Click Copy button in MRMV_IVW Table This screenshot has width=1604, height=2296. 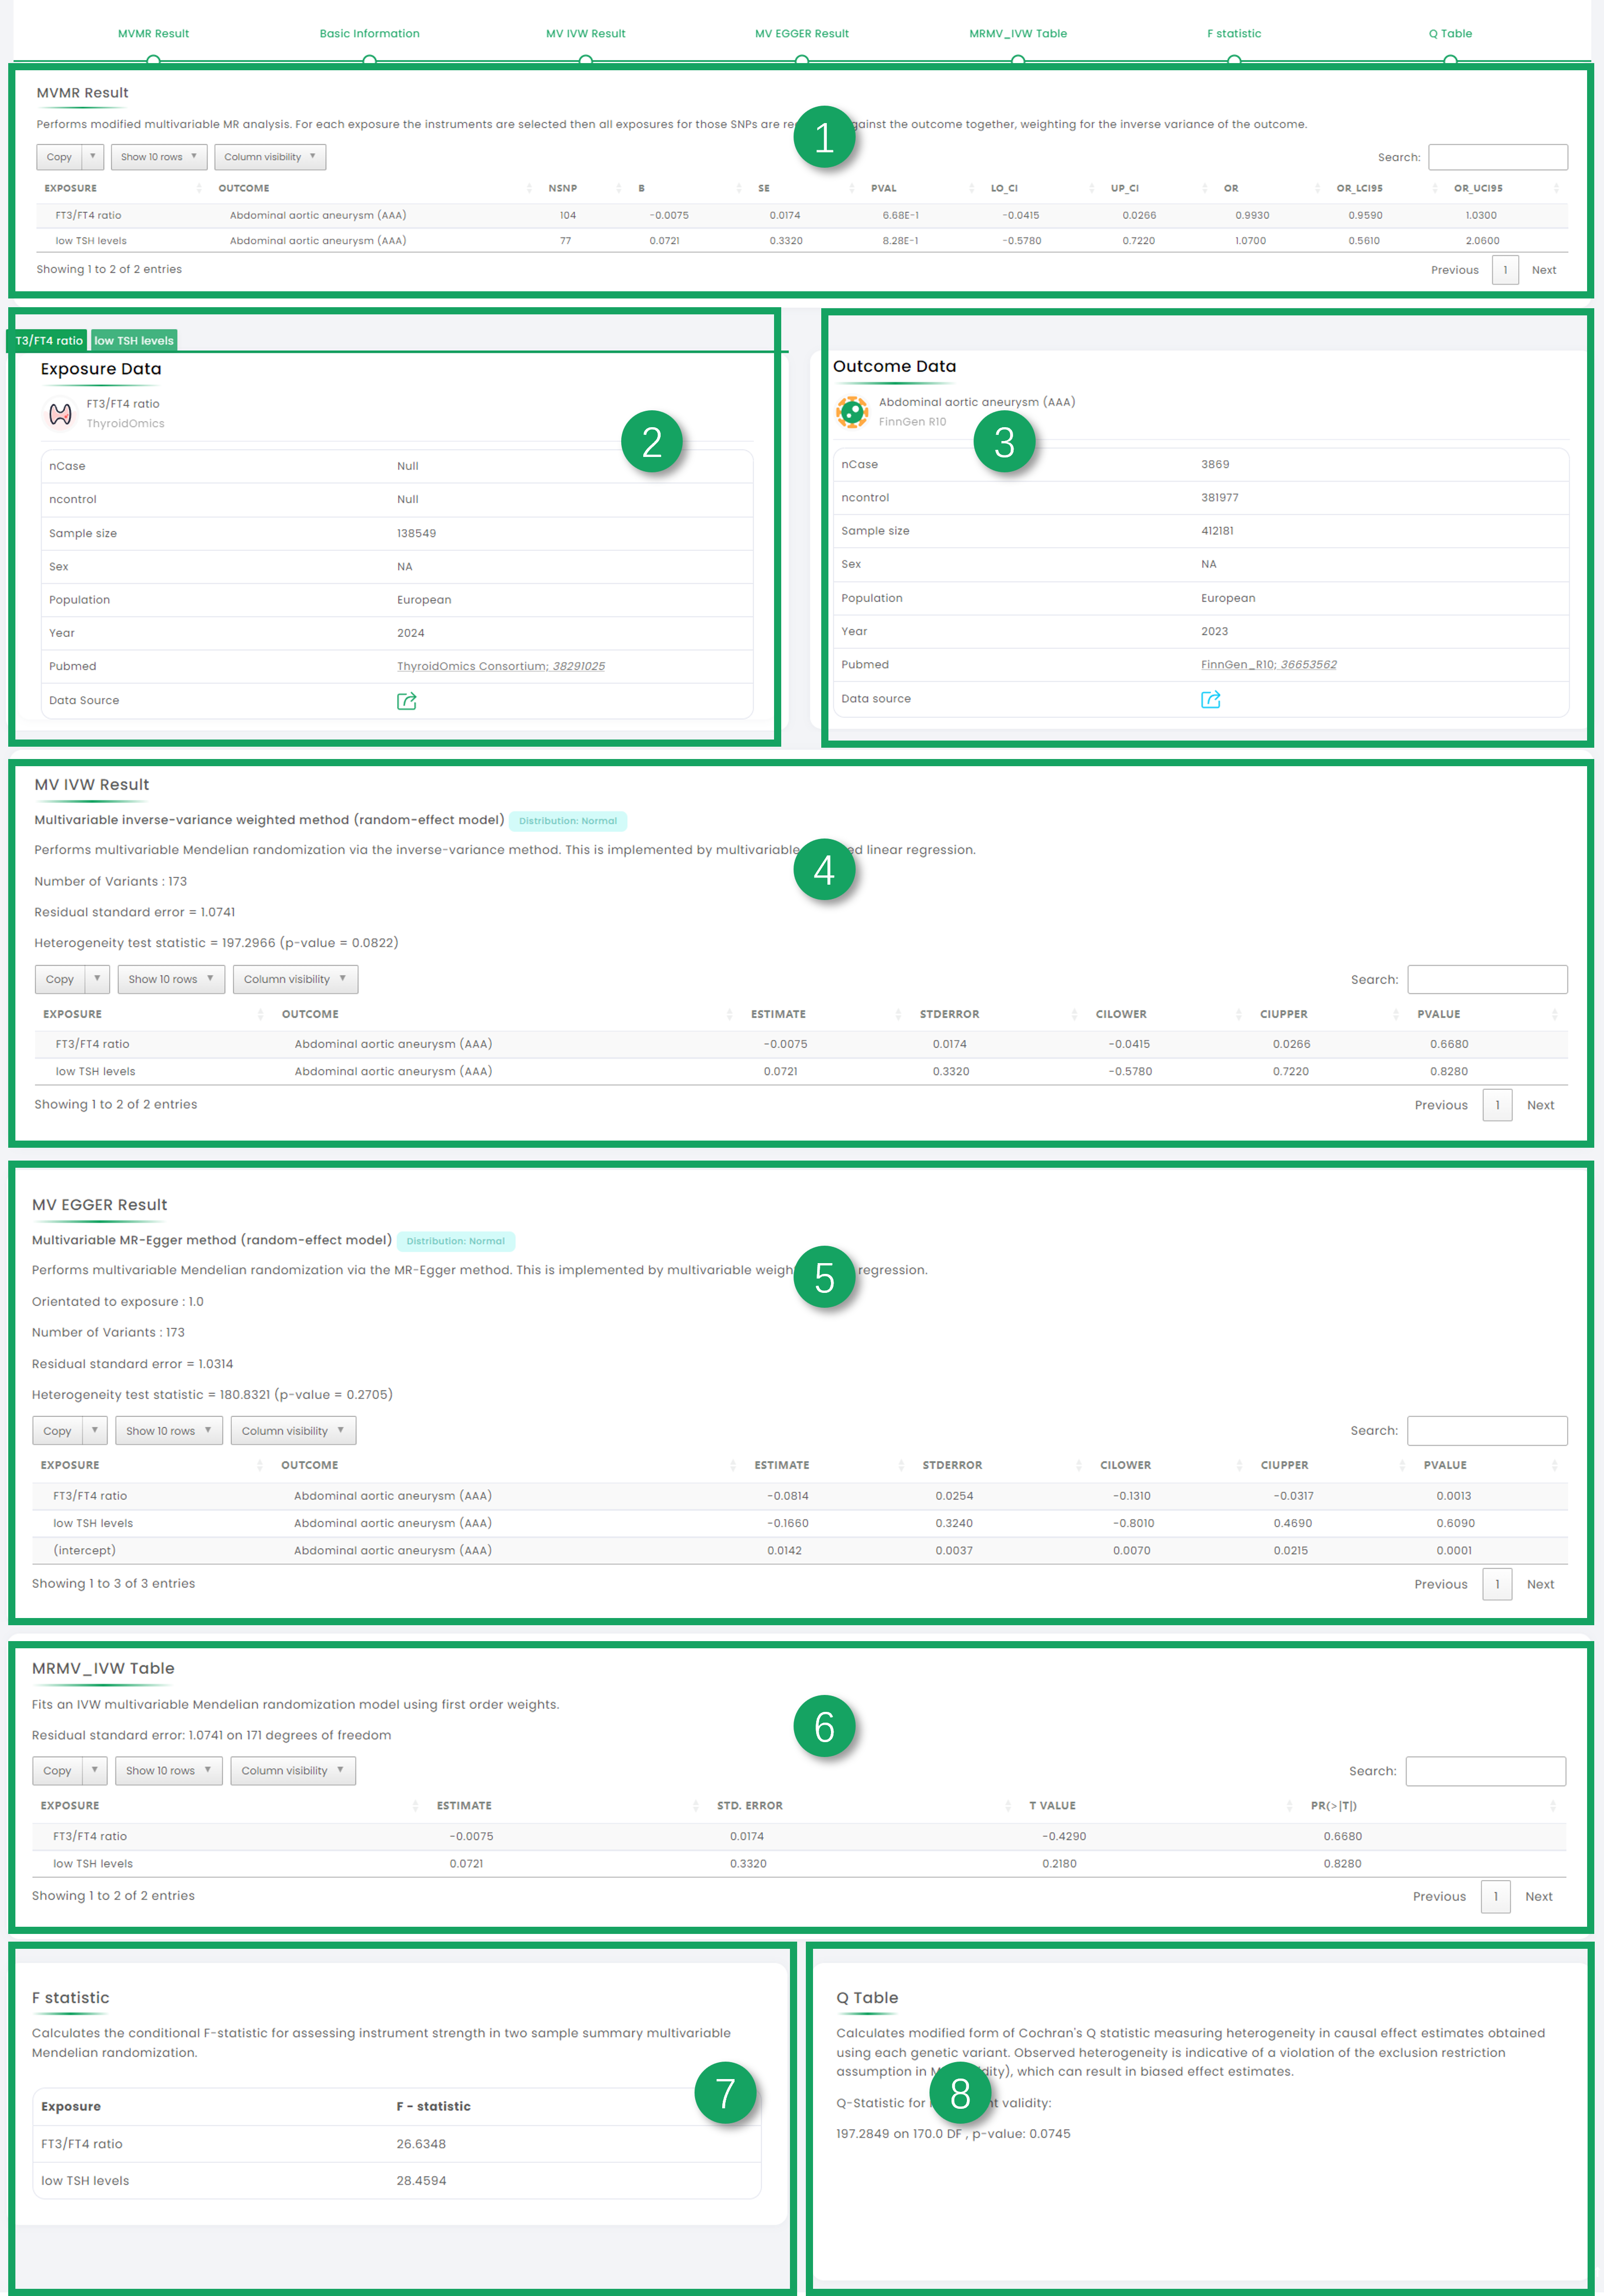pos(57,1770)
